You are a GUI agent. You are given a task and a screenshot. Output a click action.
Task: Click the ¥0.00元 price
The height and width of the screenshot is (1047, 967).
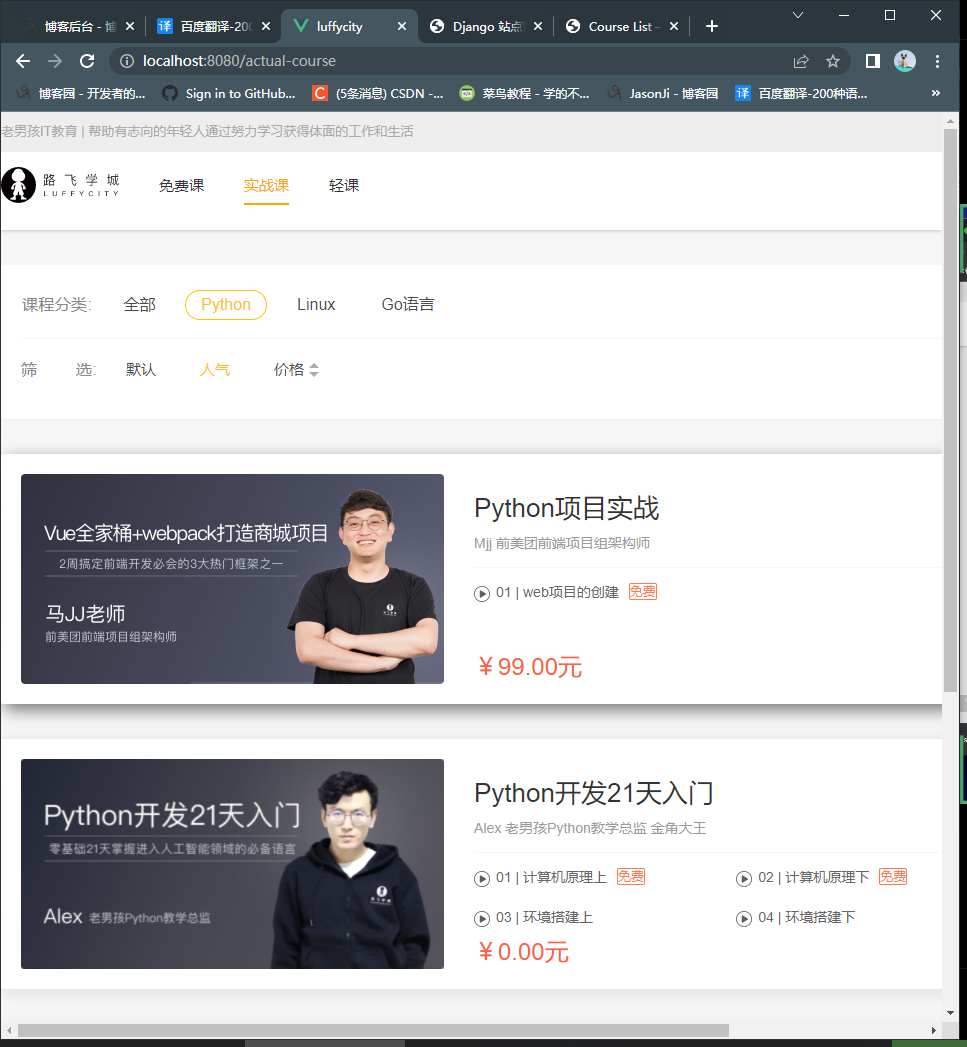tap(524, 952)
